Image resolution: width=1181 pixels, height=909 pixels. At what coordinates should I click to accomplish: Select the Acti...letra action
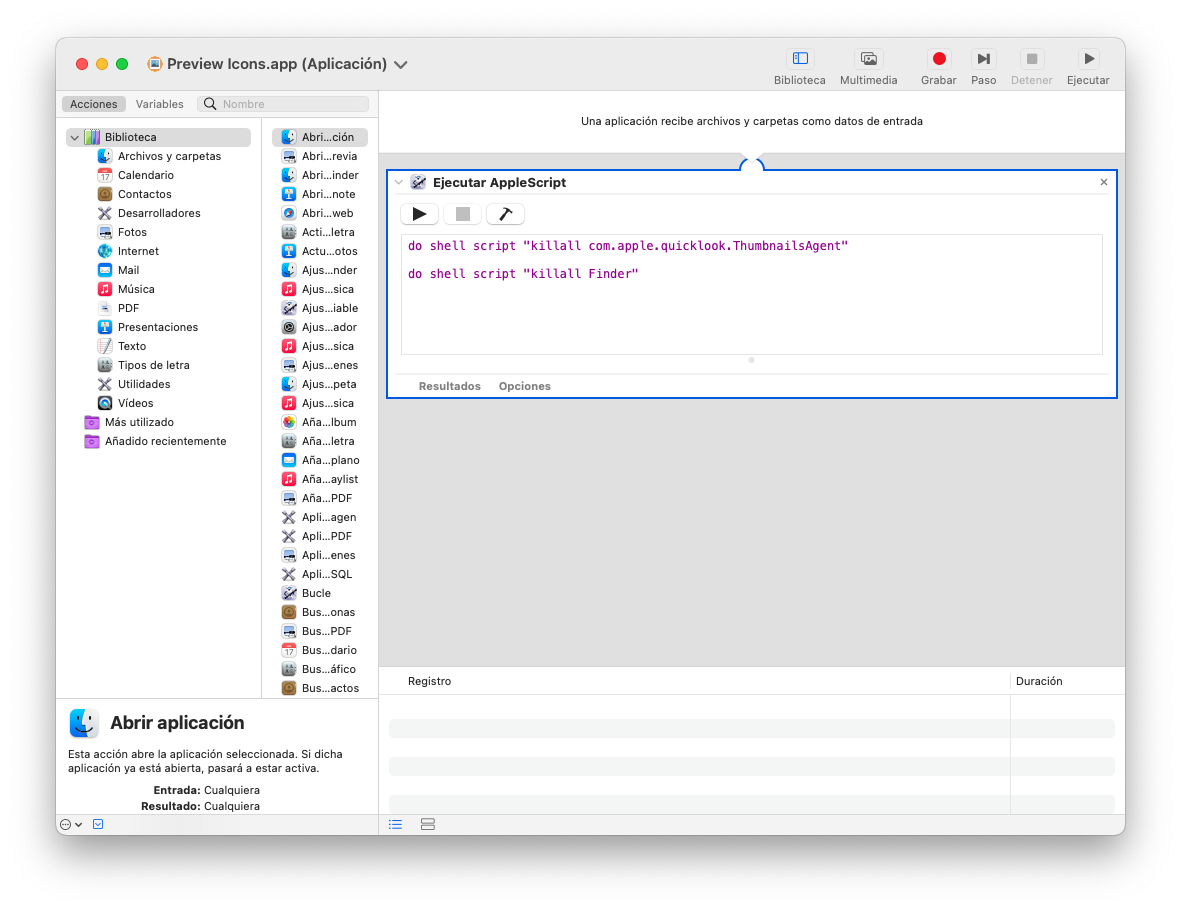click(x=319, y=232)
